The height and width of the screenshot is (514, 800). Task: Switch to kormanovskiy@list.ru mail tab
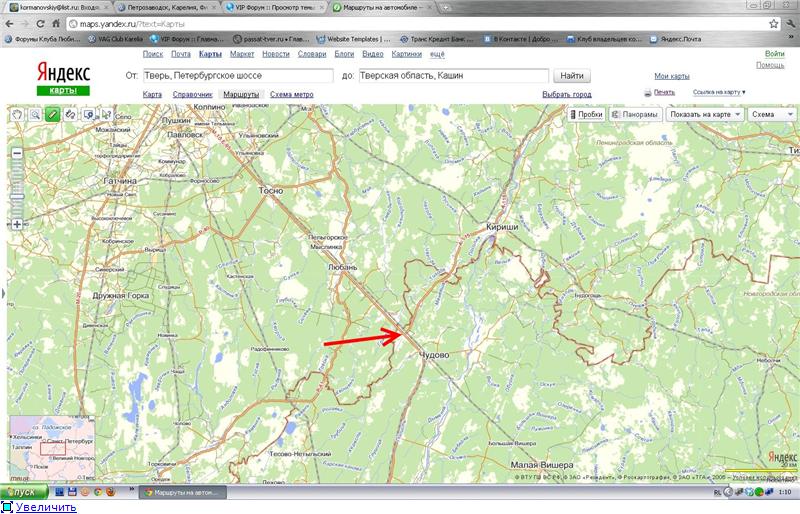58,8
